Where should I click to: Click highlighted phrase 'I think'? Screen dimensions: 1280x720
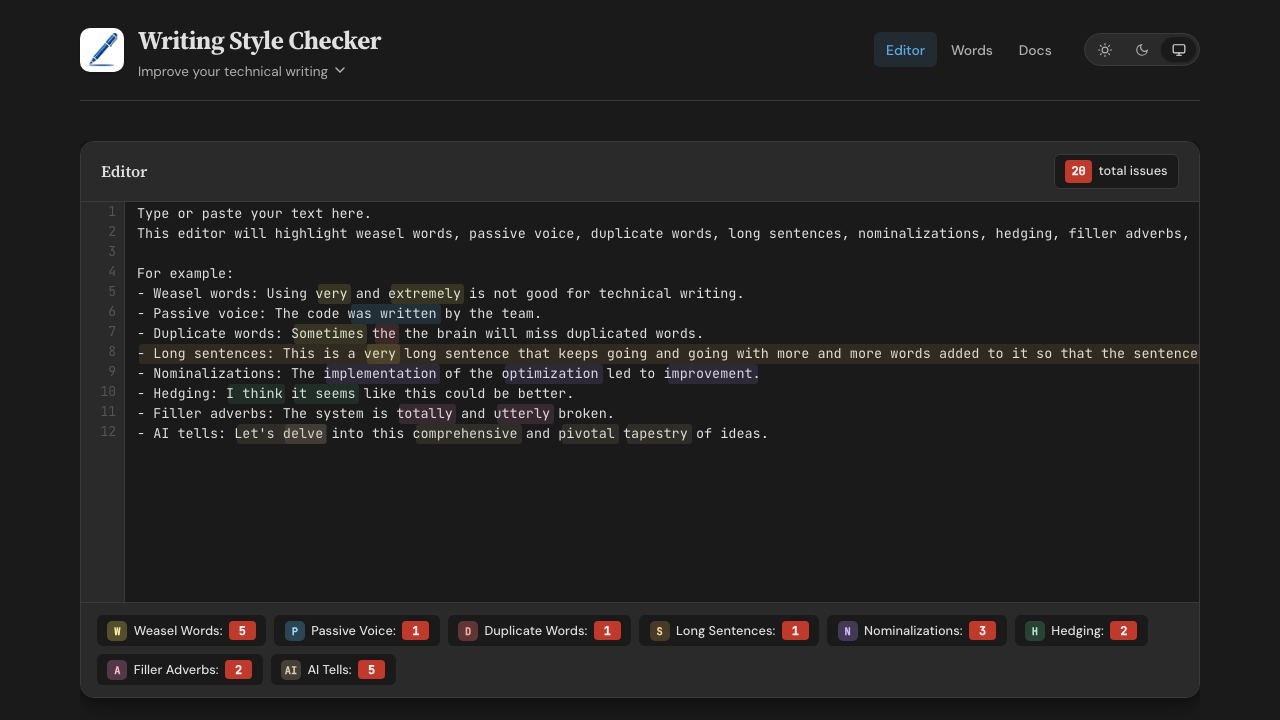[255, 393]
